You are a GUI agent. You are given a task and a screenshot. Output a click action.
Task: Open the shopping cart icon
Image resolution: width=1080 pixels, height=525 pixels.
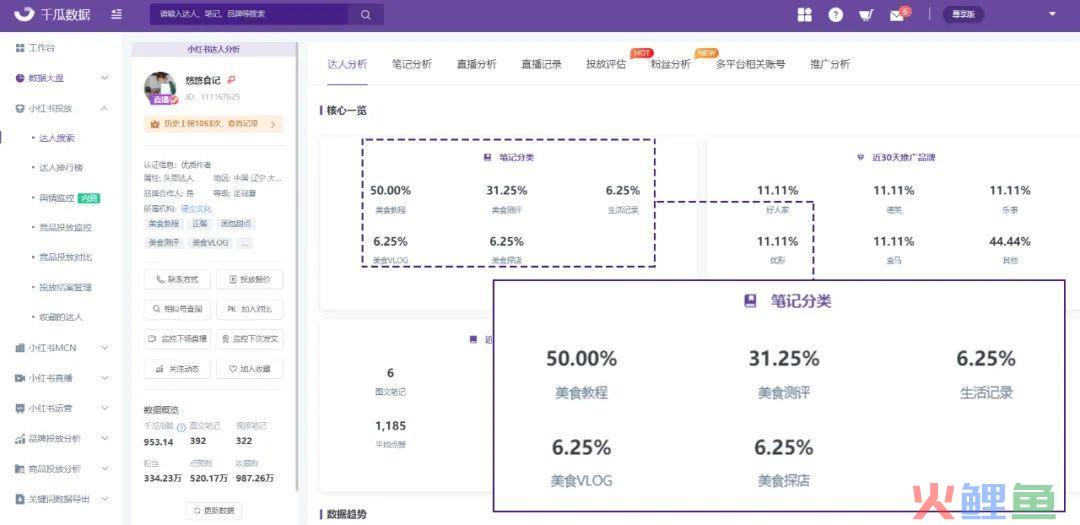[x=866, y=14]
